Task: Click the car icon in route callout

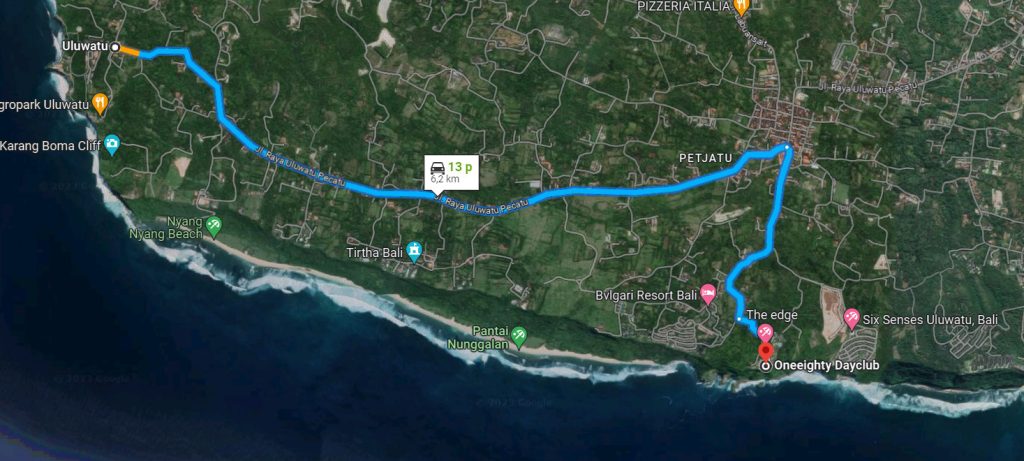Action: (x=438, y=168)
